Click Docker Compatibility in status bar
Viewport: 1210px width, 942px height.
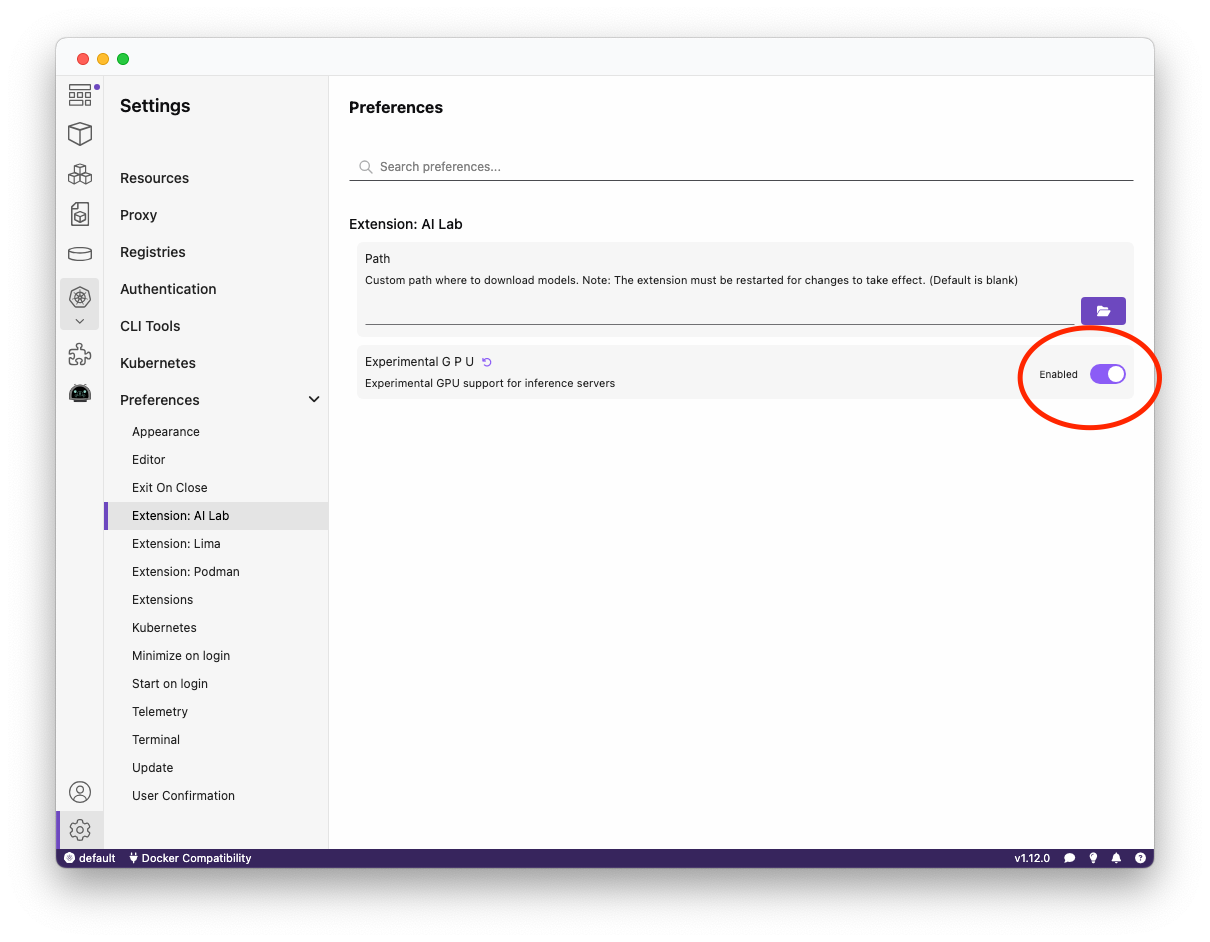click(x=190, y=858)
